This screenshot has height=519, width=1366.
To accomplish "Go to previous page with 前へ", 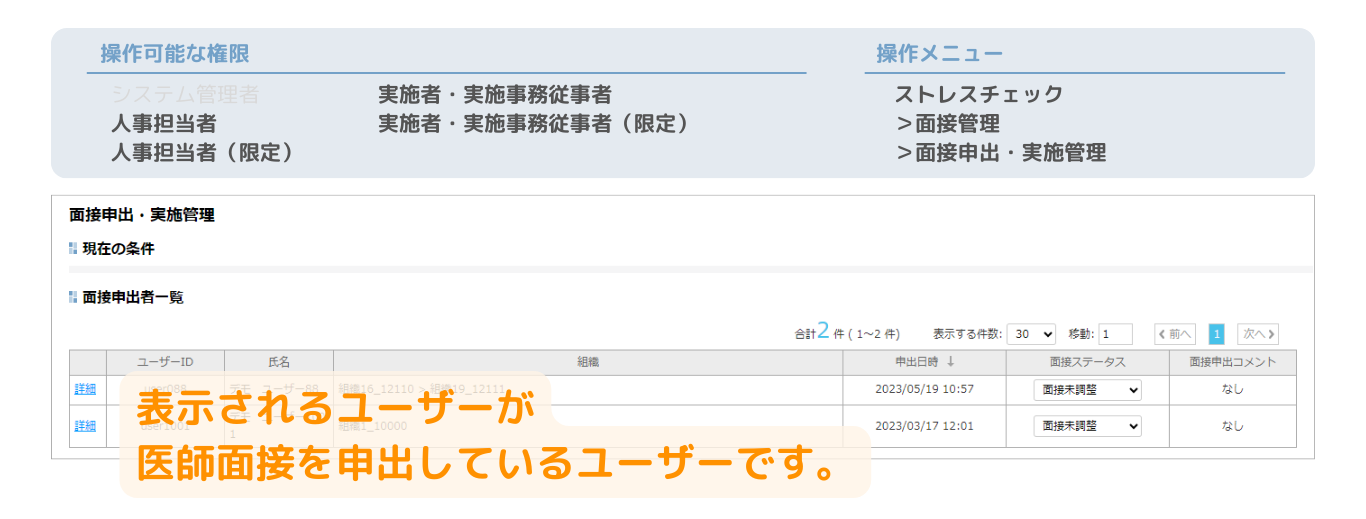I will point(1175,335).
